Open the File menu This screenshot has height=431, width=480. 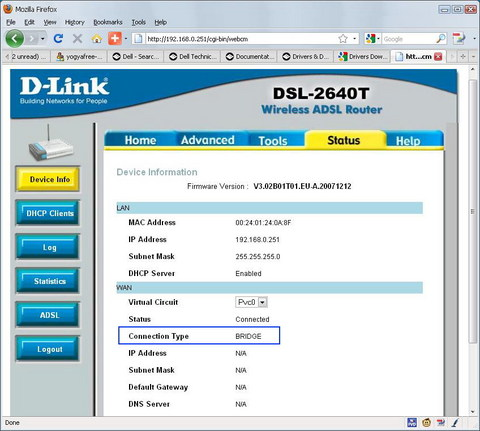(11, 22)
